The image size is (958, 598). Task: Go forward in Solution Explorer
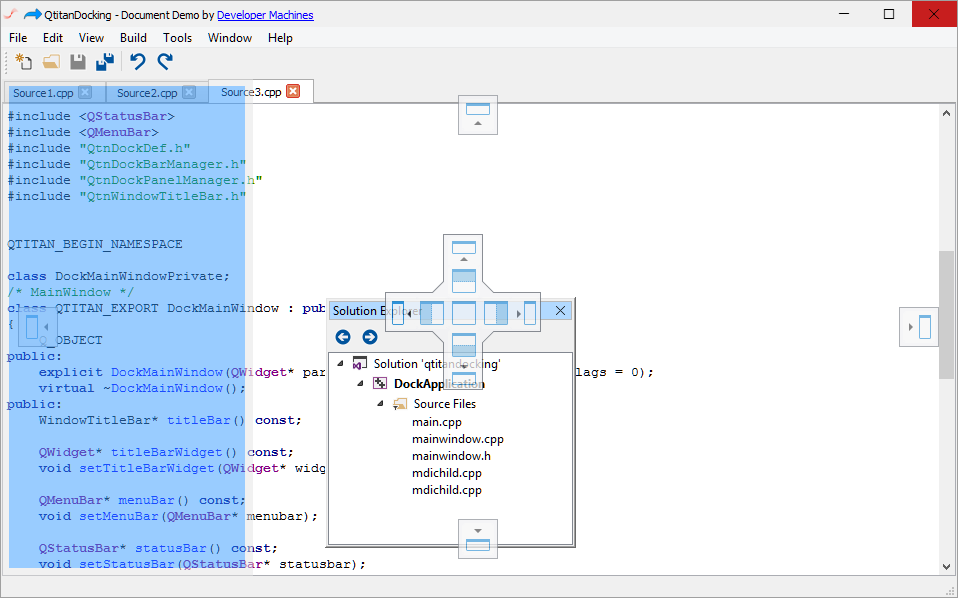pyautogui.click(x=370, y=337)
